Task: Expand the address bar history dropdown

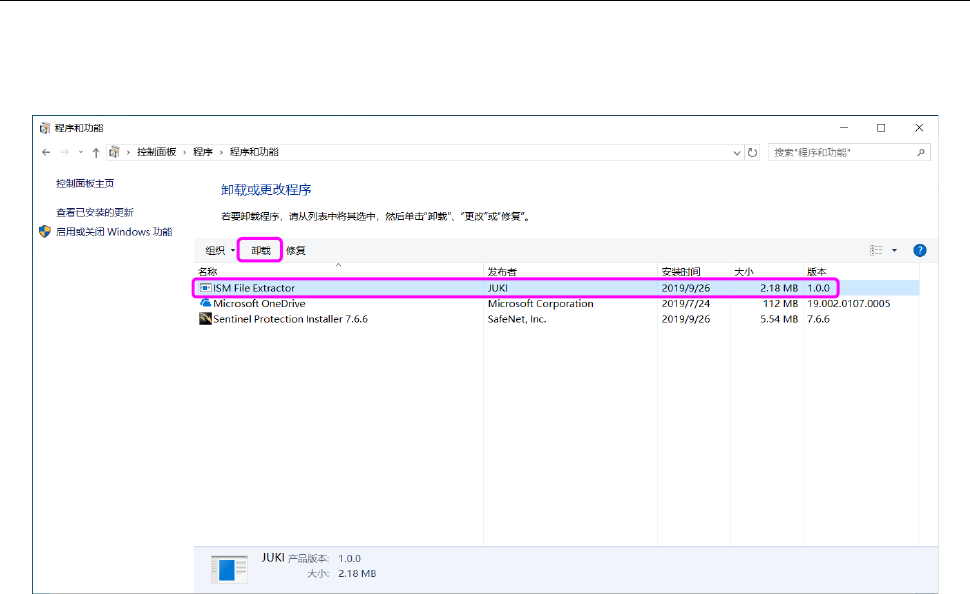Action: (x=737, y=153)
